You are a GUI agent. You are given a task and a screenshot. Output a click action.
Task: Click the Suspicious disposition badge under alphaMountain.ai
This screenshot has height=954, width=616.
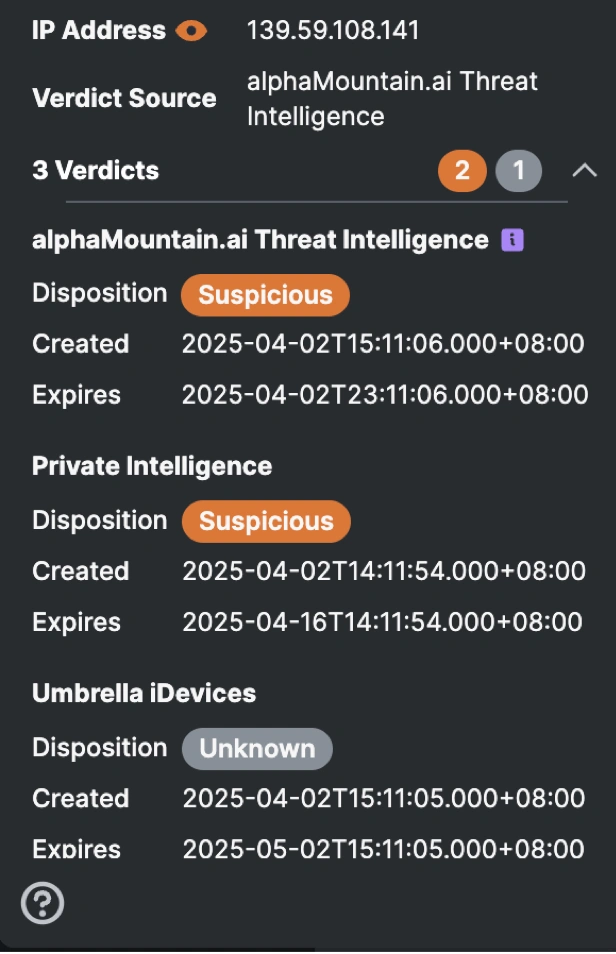264,293
